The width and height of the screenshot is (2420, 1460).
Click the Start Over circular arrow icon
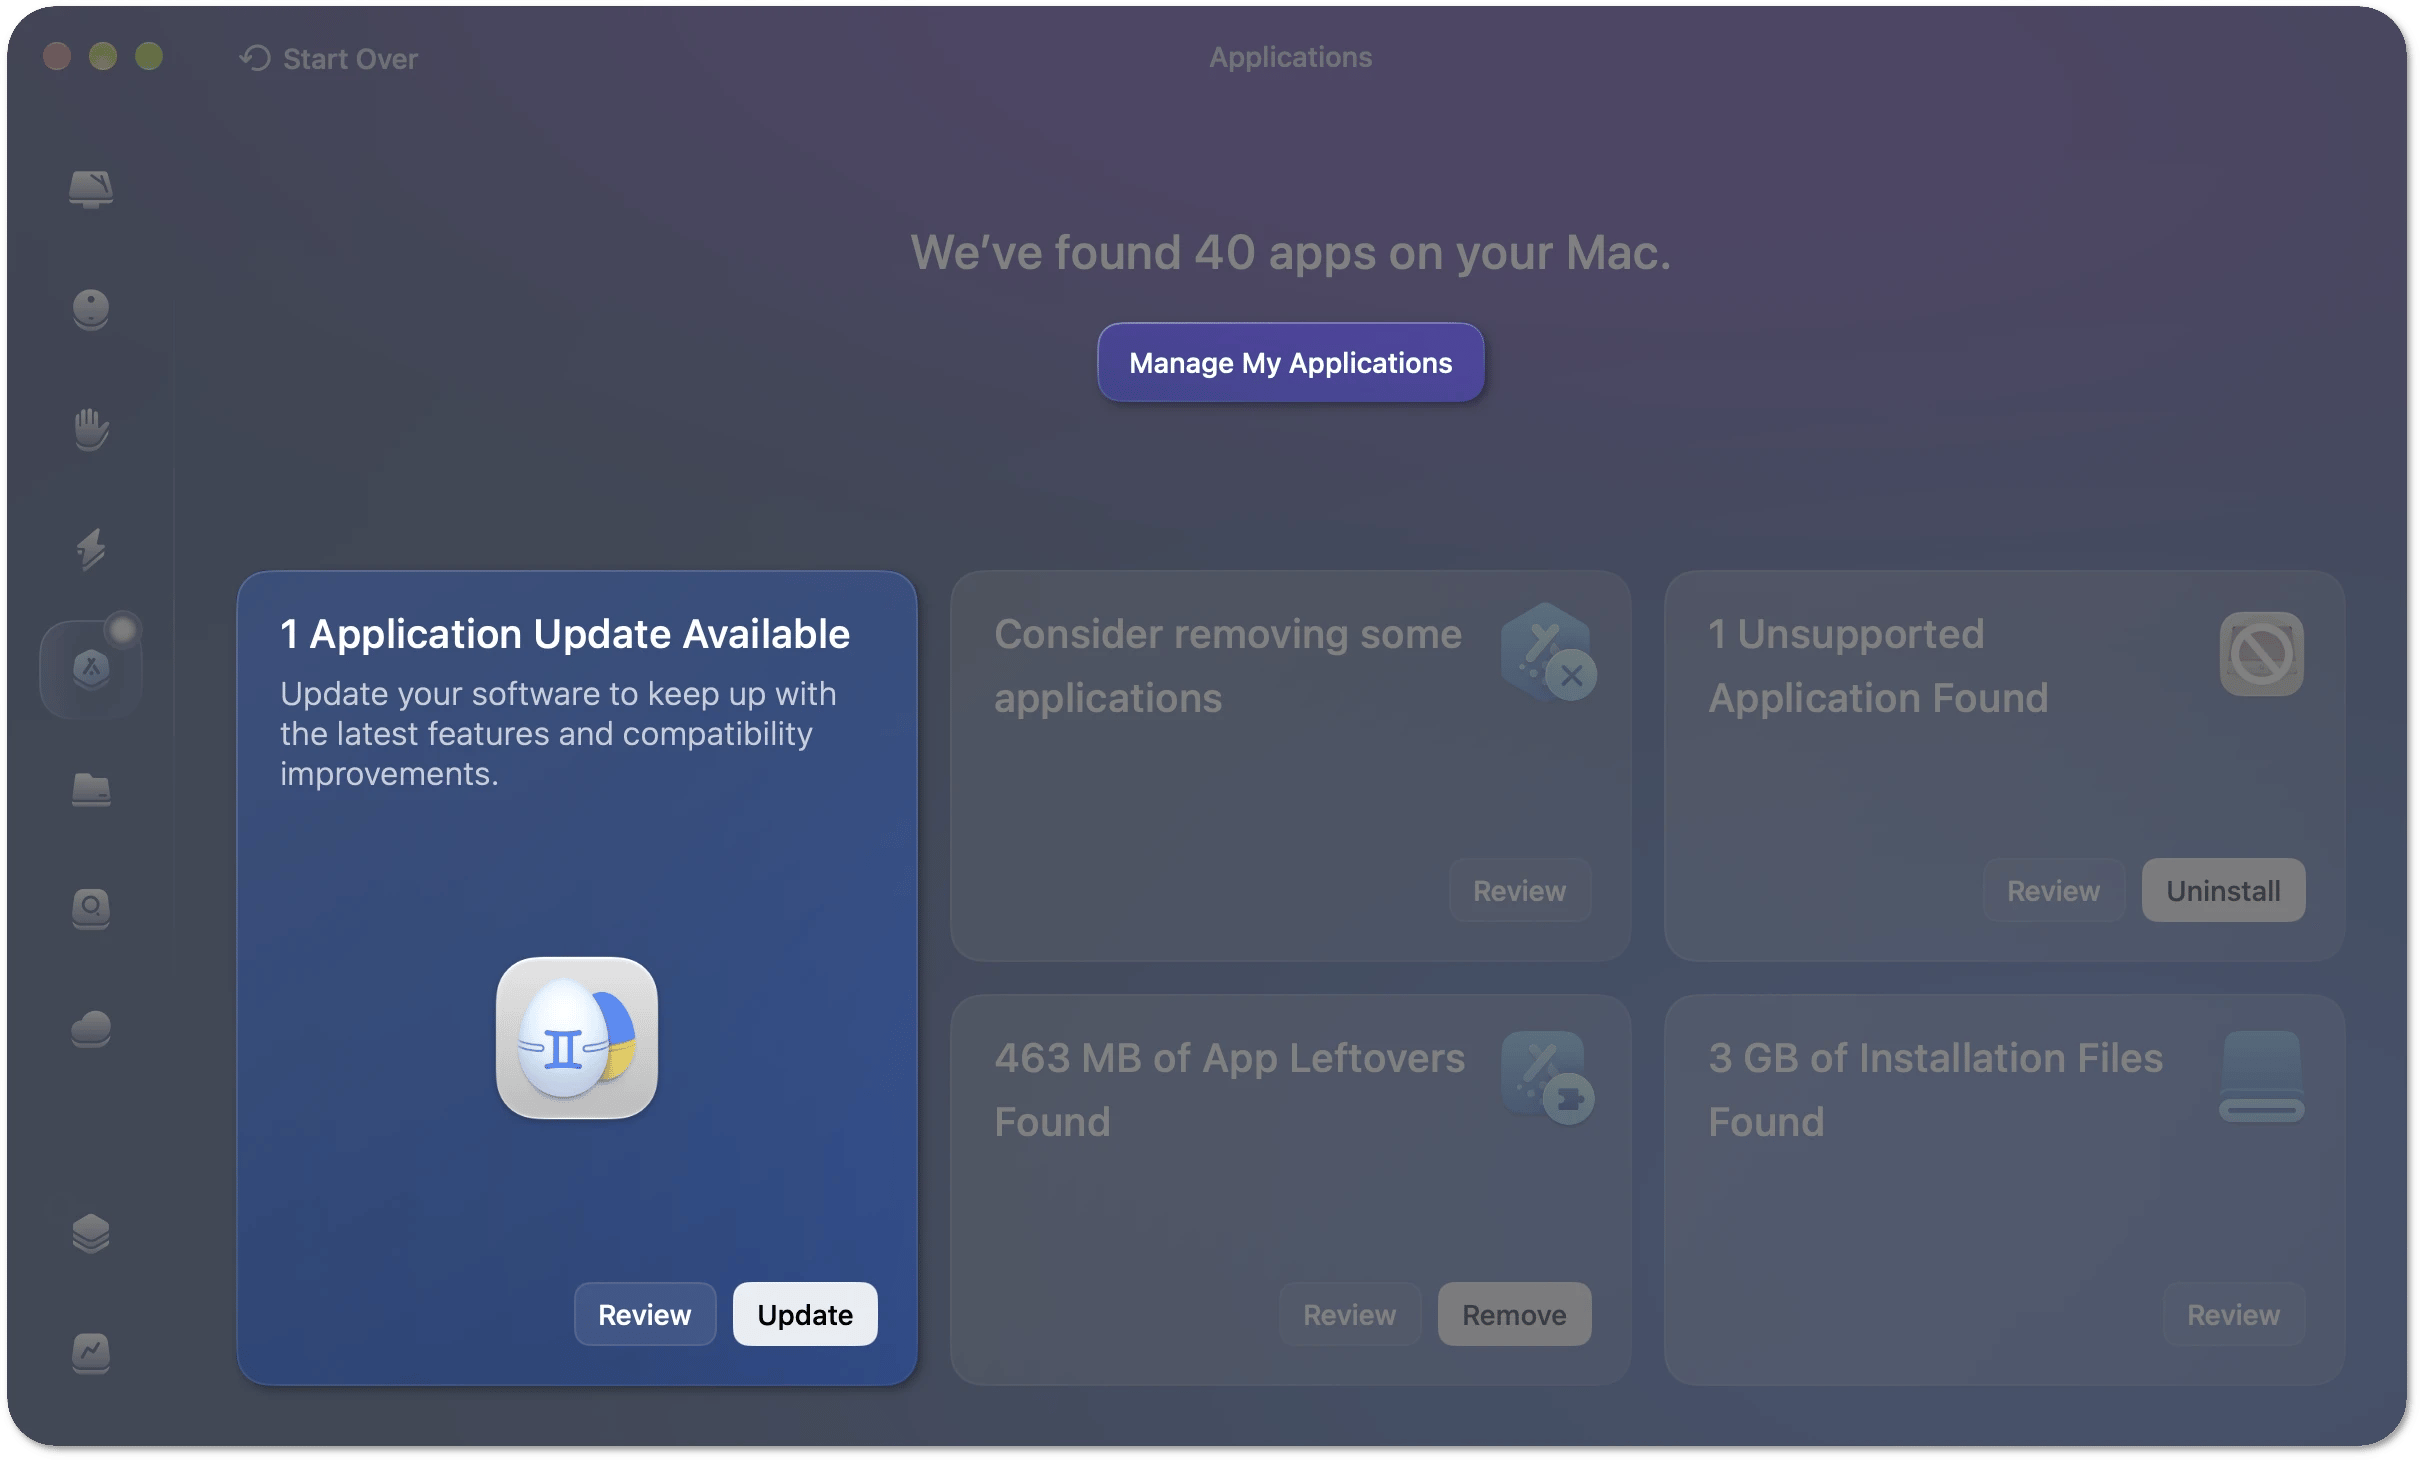pyautogui.click(x=255, y=58)
